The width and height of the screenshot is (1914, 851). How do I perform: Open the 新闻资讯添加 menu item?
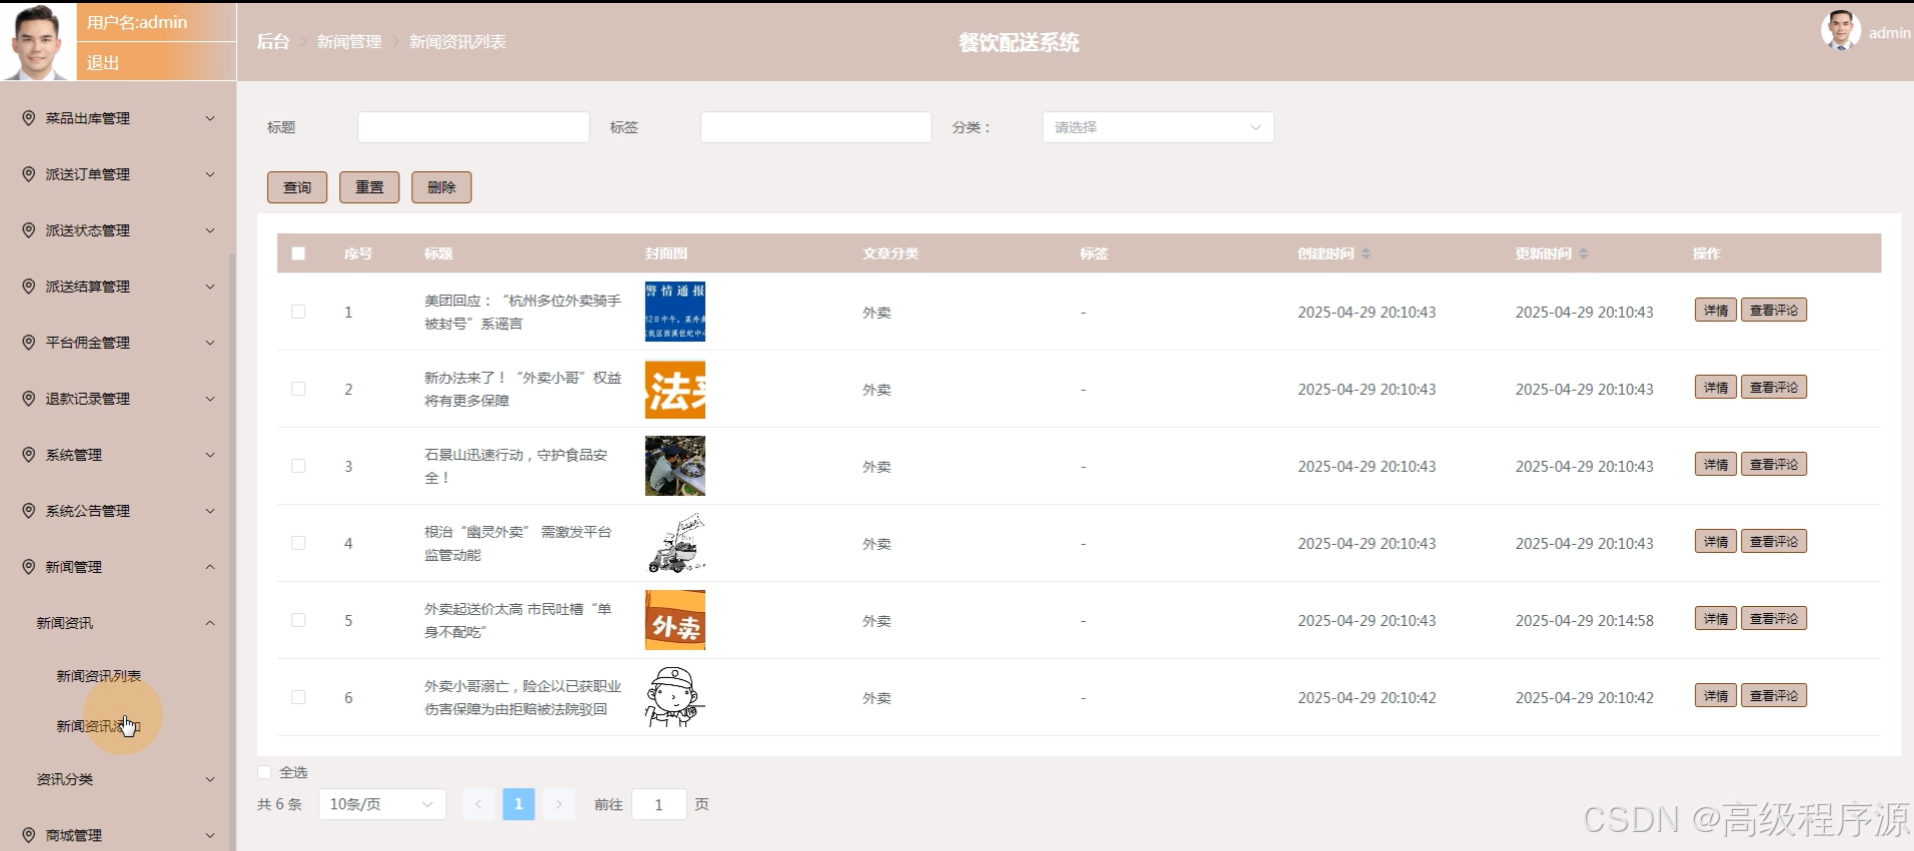click(98, 726)
